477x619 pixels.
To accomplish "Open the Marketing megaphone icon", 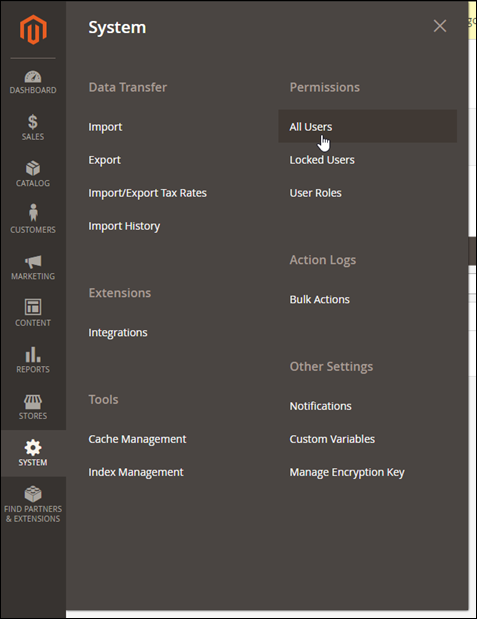I will tap(33, 262).
